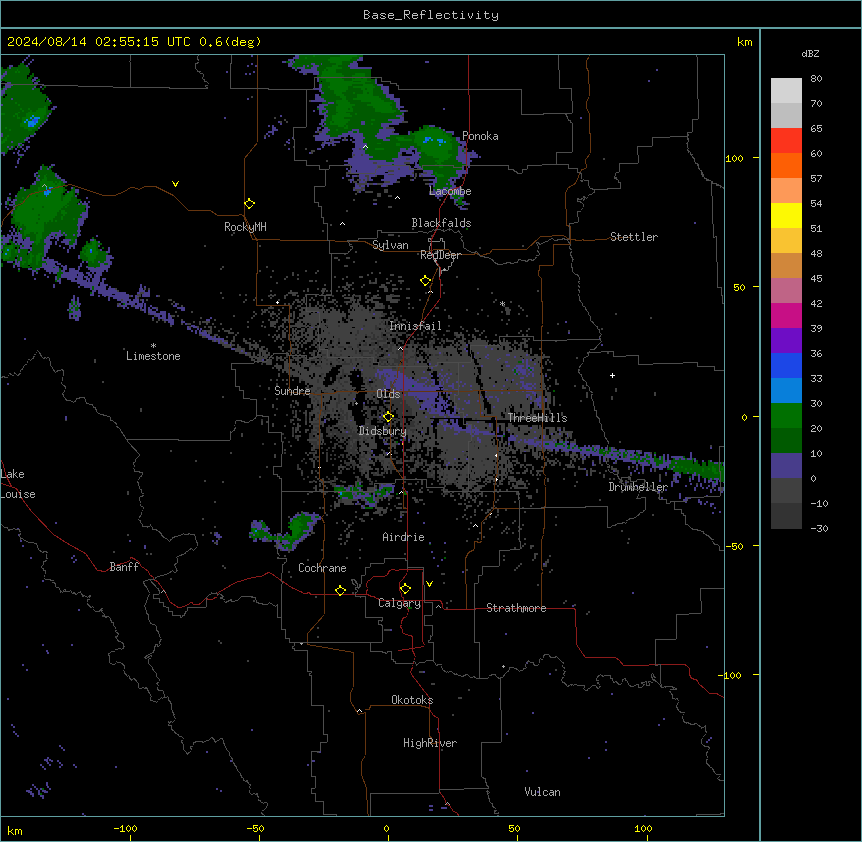The image size is (862, 842).
Task: Click the Limestone label
Action: click(x=153, y=356)
